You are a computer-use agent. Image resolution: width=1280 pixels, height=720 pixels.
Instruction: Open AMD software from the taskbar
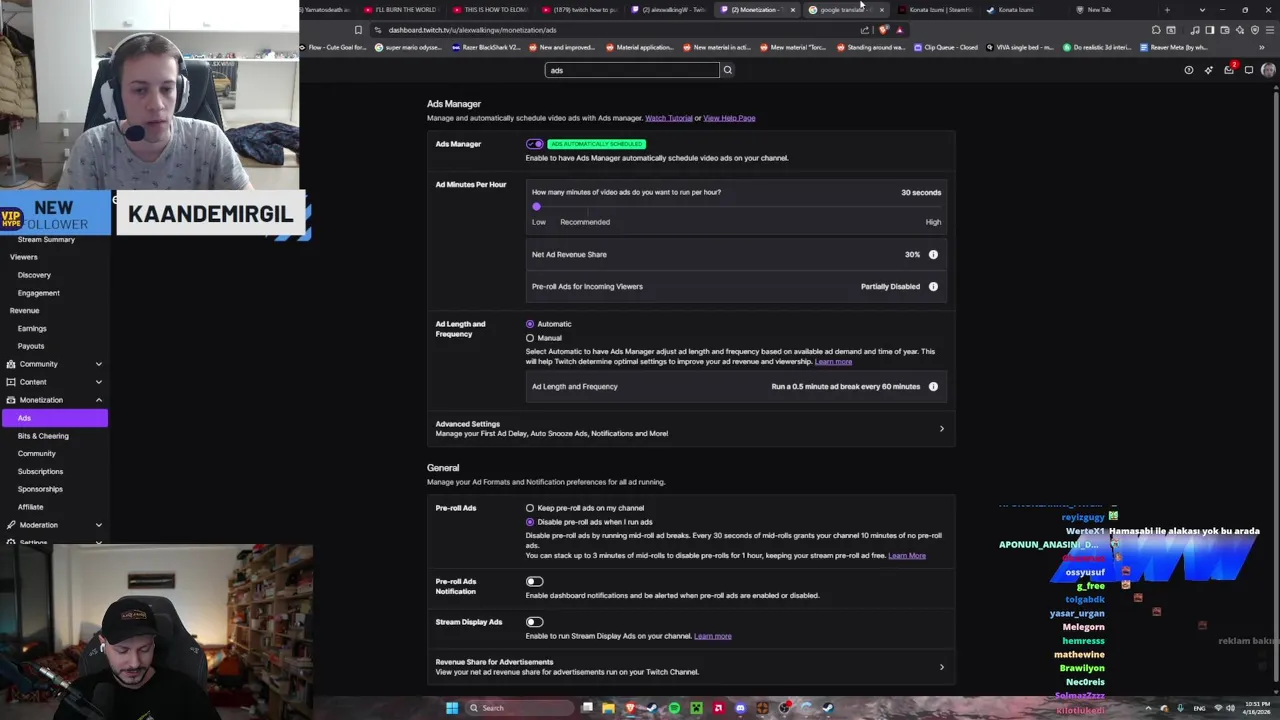pos(718,708)
